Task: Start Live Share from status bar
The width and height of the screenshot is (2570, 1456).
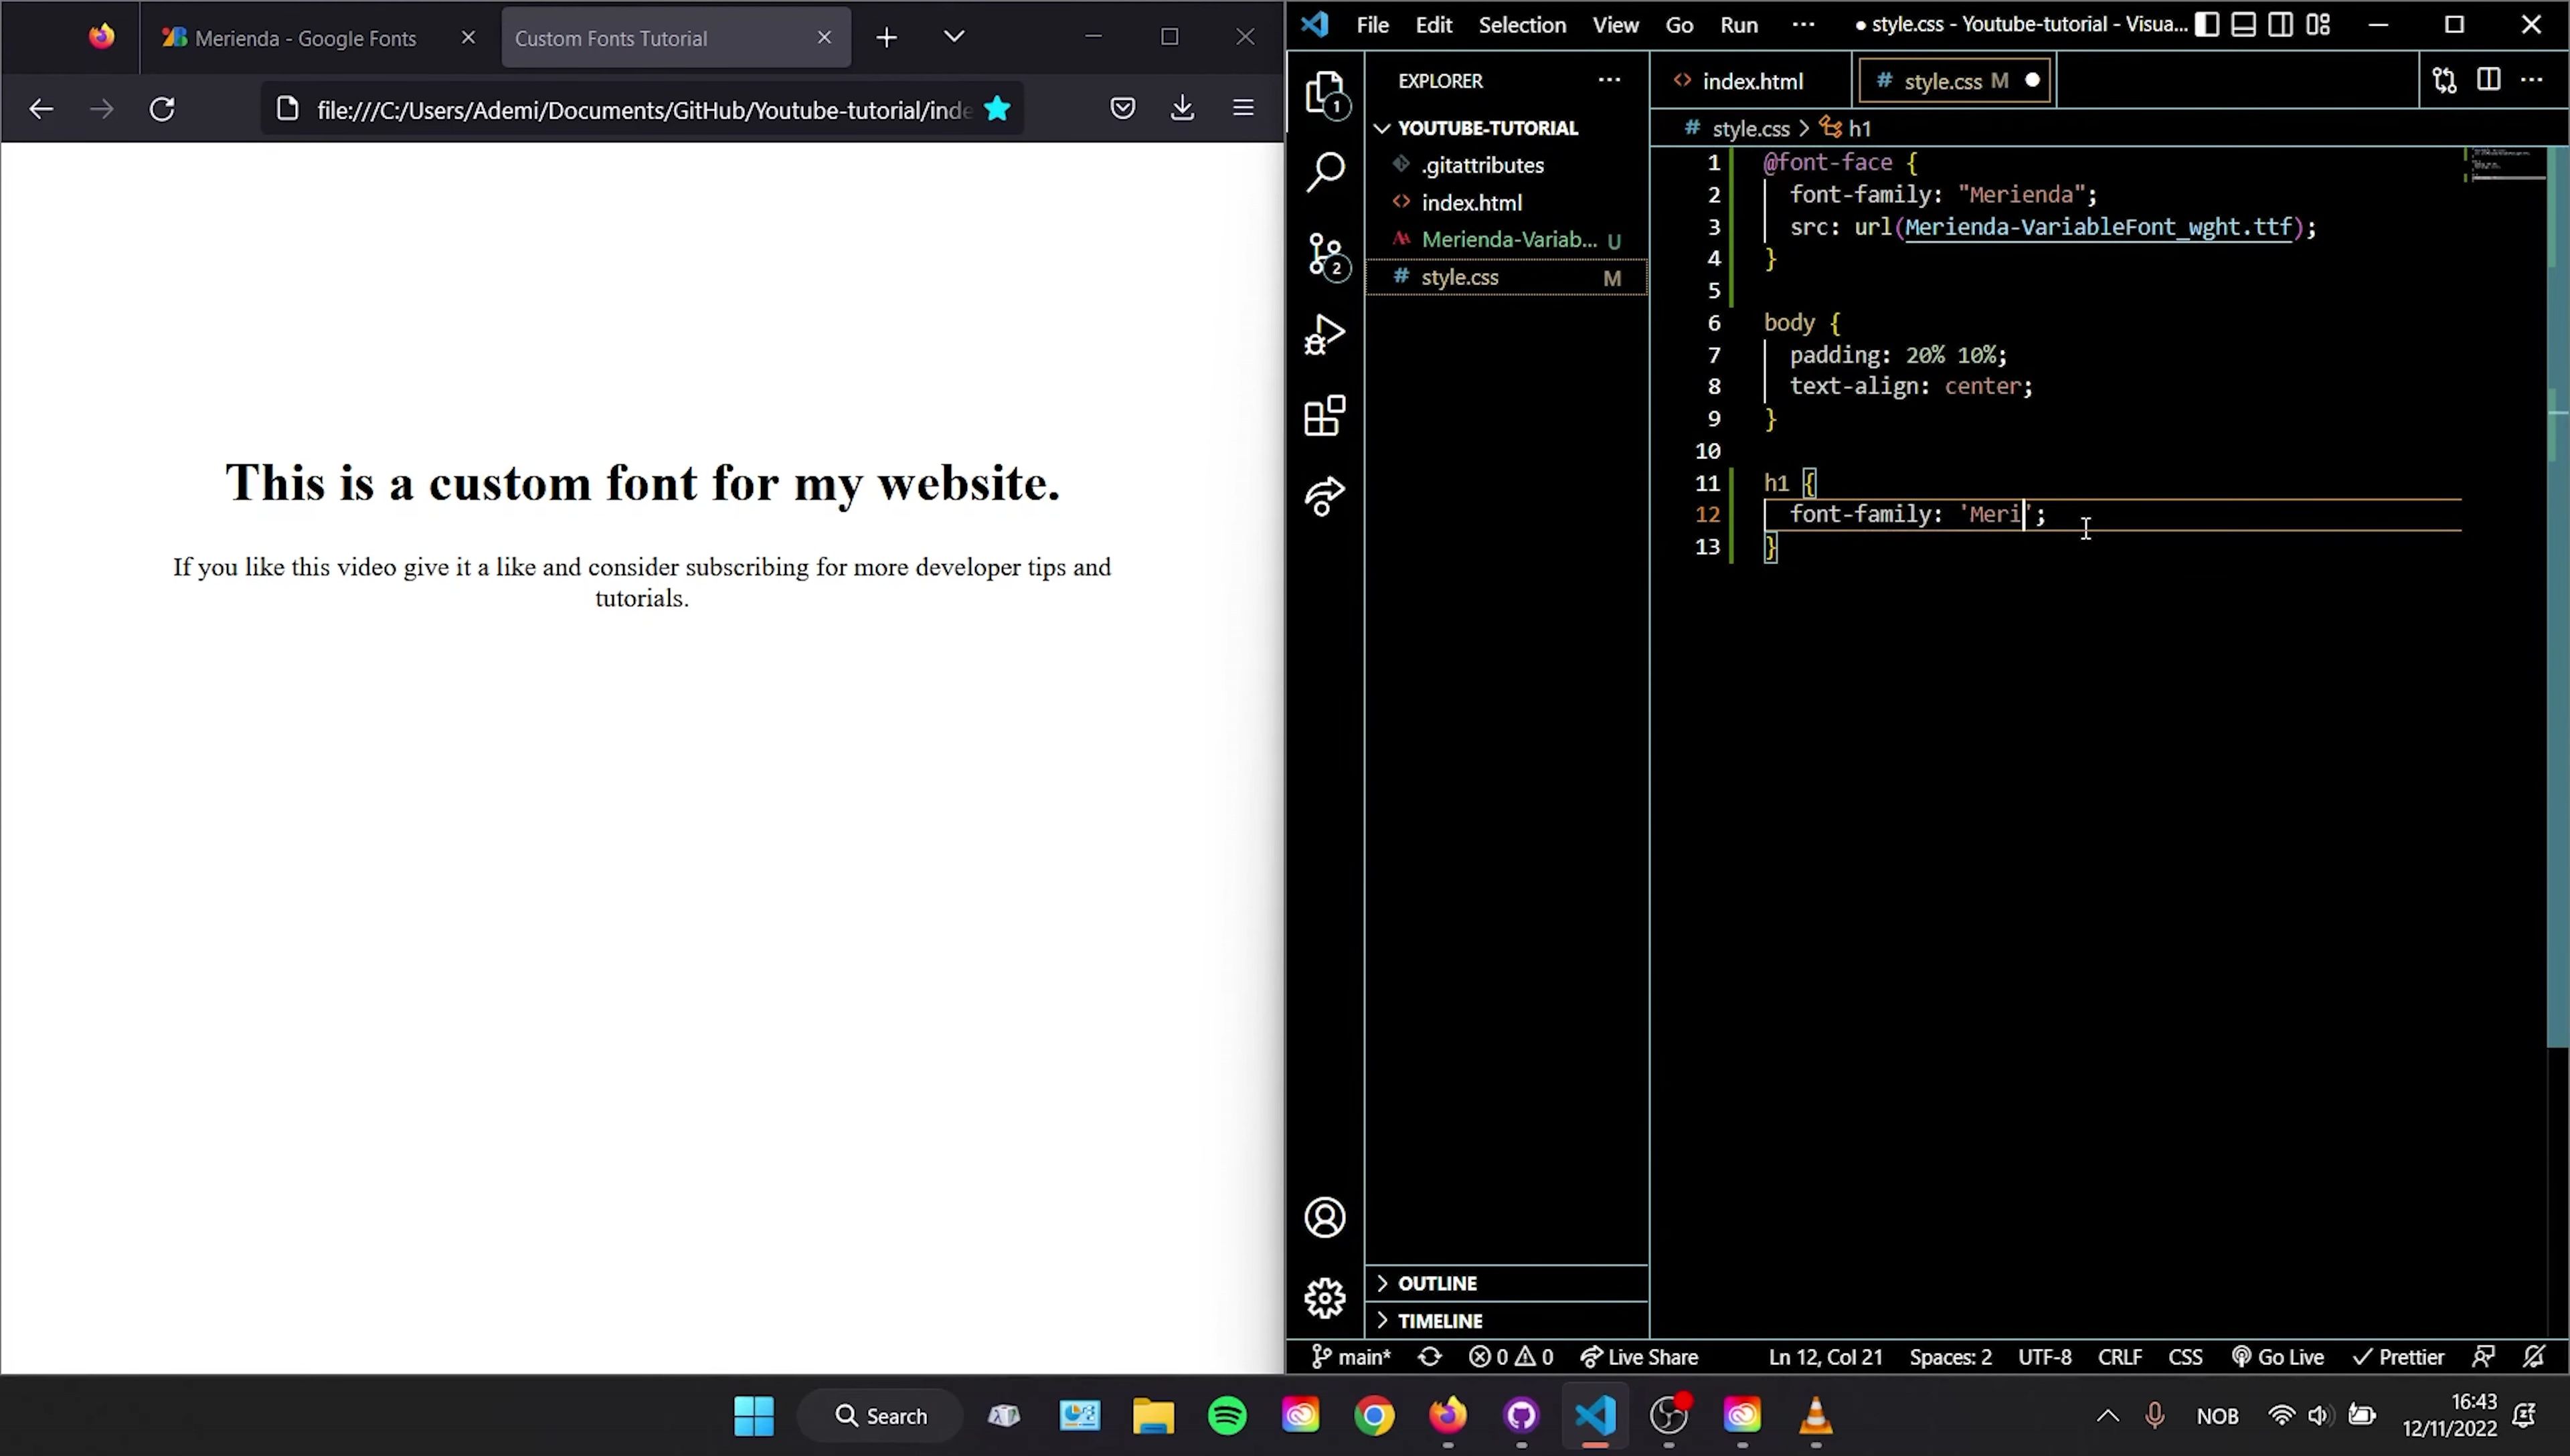Action: 1639,1357
